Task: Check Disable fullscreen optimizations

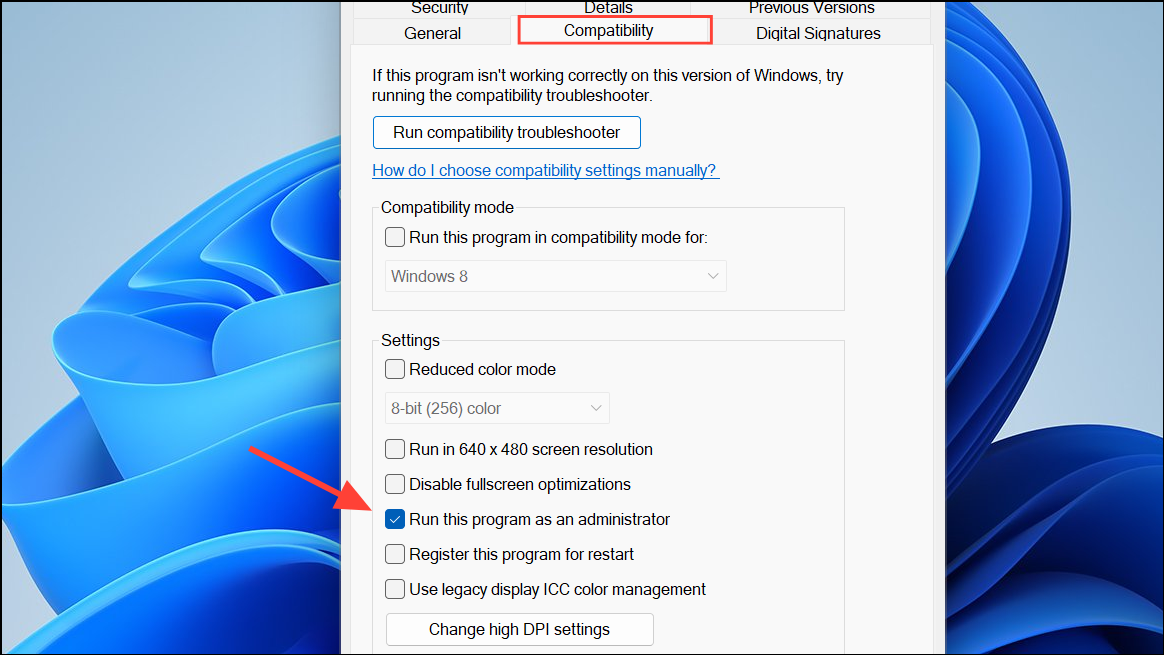Action: click(x=396, y=485)
